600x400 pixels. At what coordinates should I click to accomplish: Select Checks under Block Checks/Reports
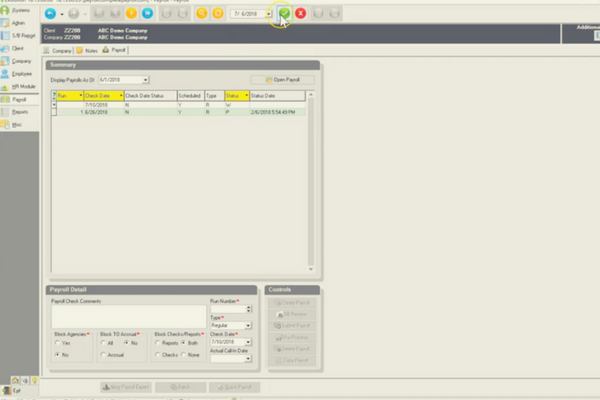click(158, 355)
